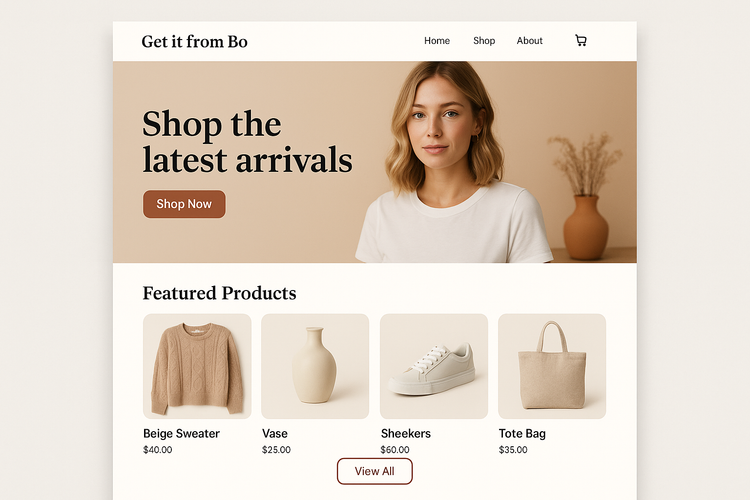Open the Tote Bag product image

(552, 366)
